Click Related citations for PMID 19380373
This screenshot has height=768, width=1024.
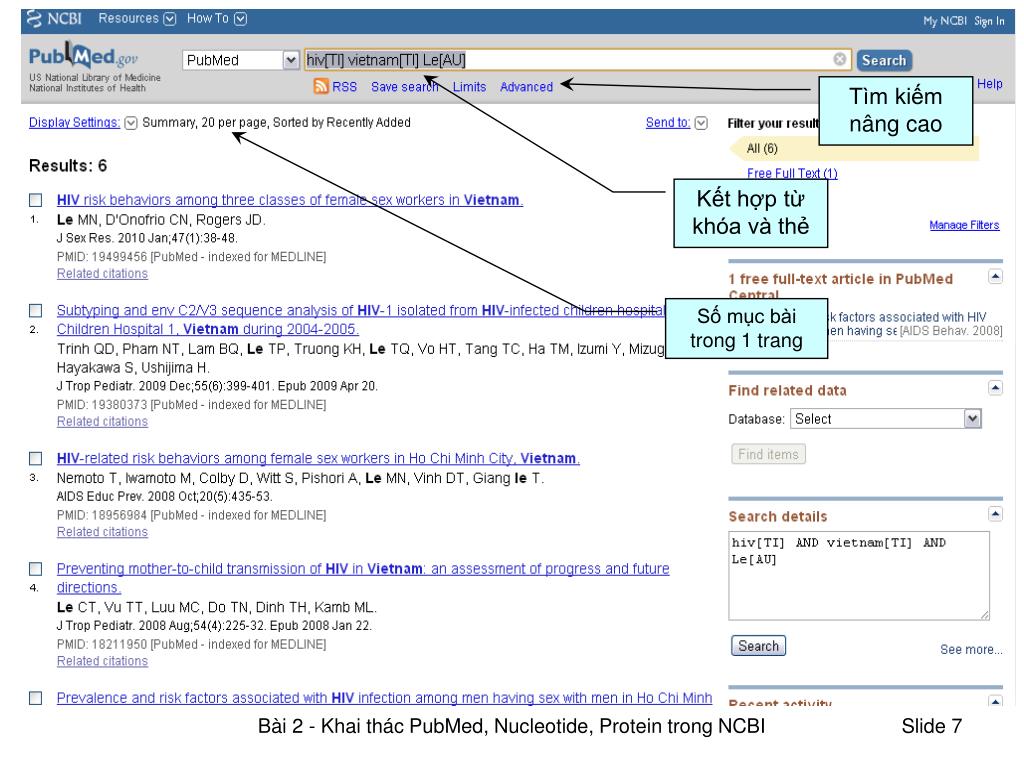pos(102,422)
